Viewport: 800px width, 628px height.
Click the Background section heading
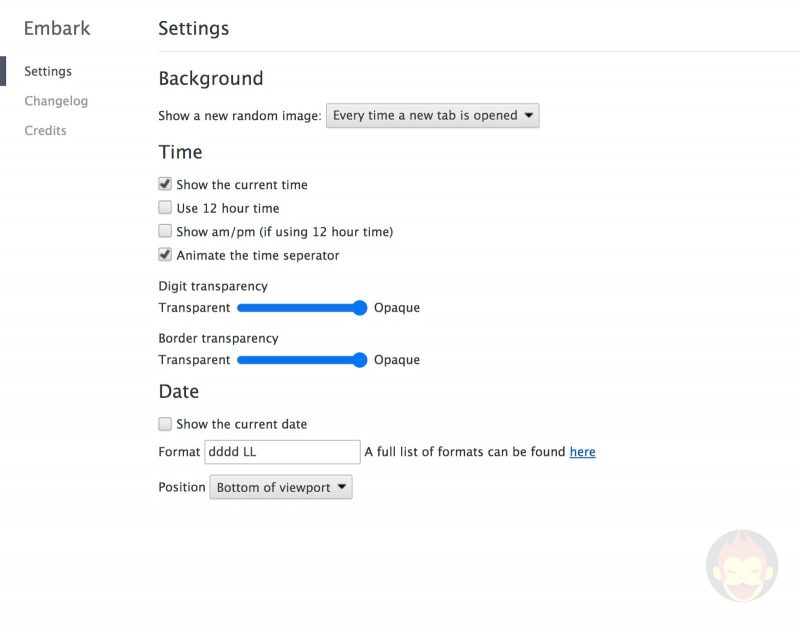210,78
